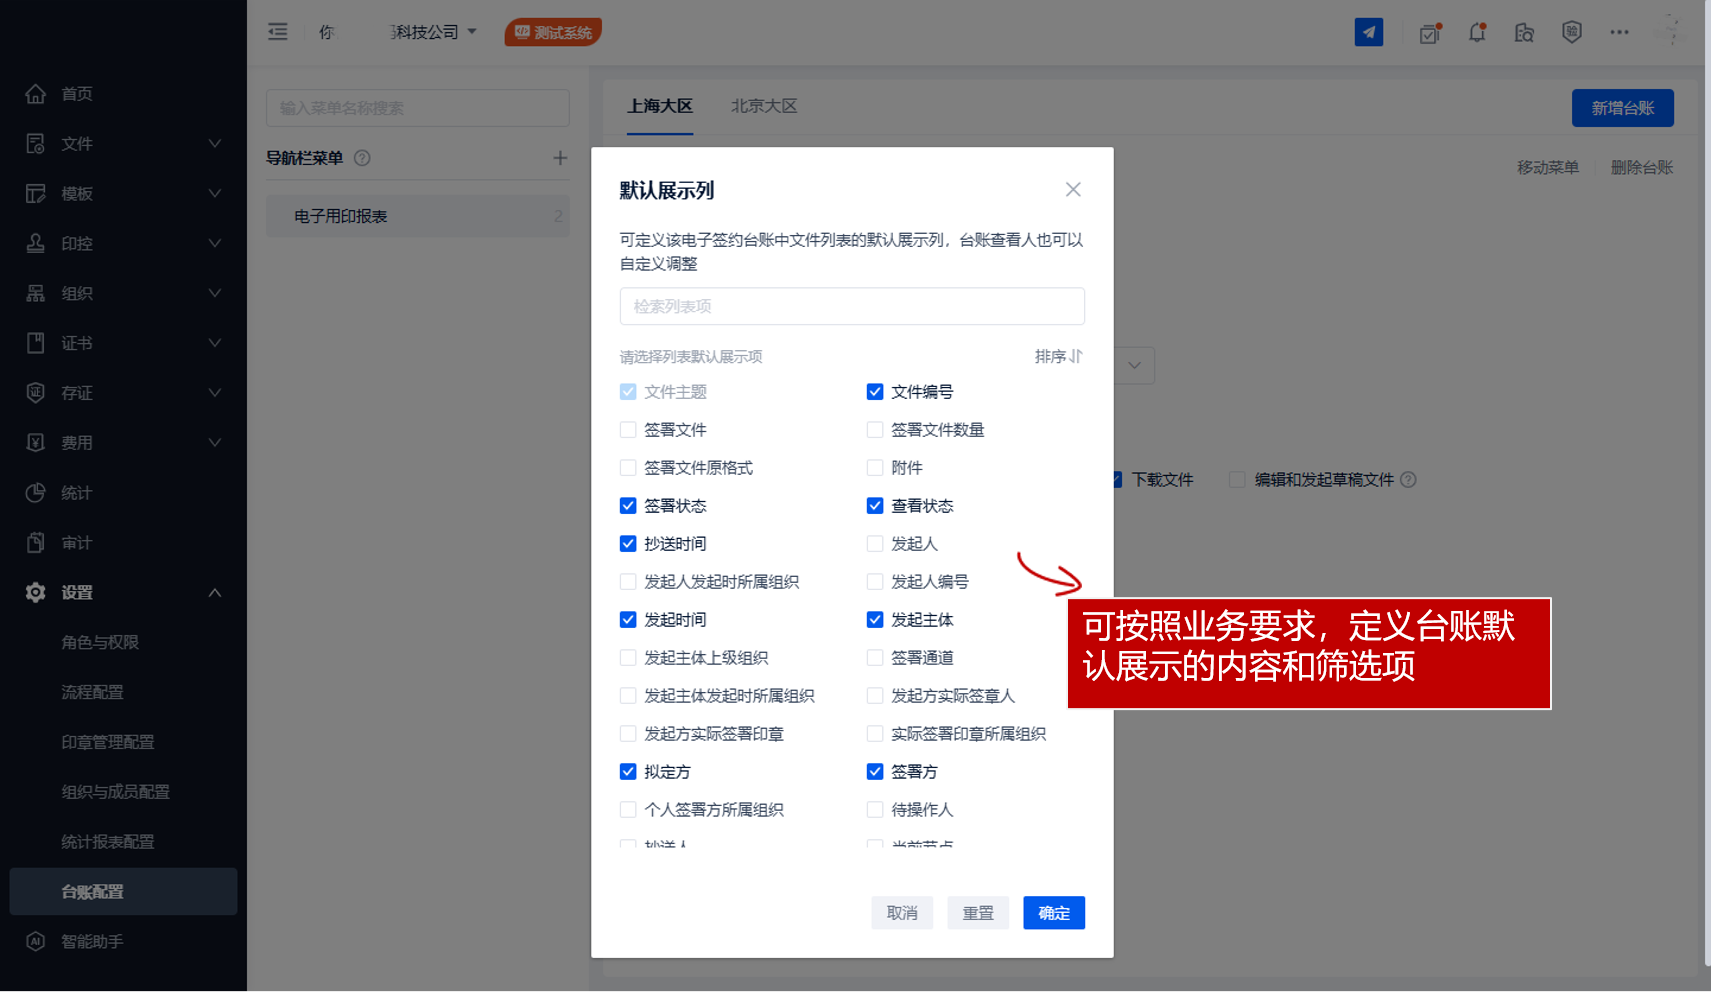Click the home icon in the sidebar
The width and height of the screenshot is (1711, 992).
click(x=36, y=94)
